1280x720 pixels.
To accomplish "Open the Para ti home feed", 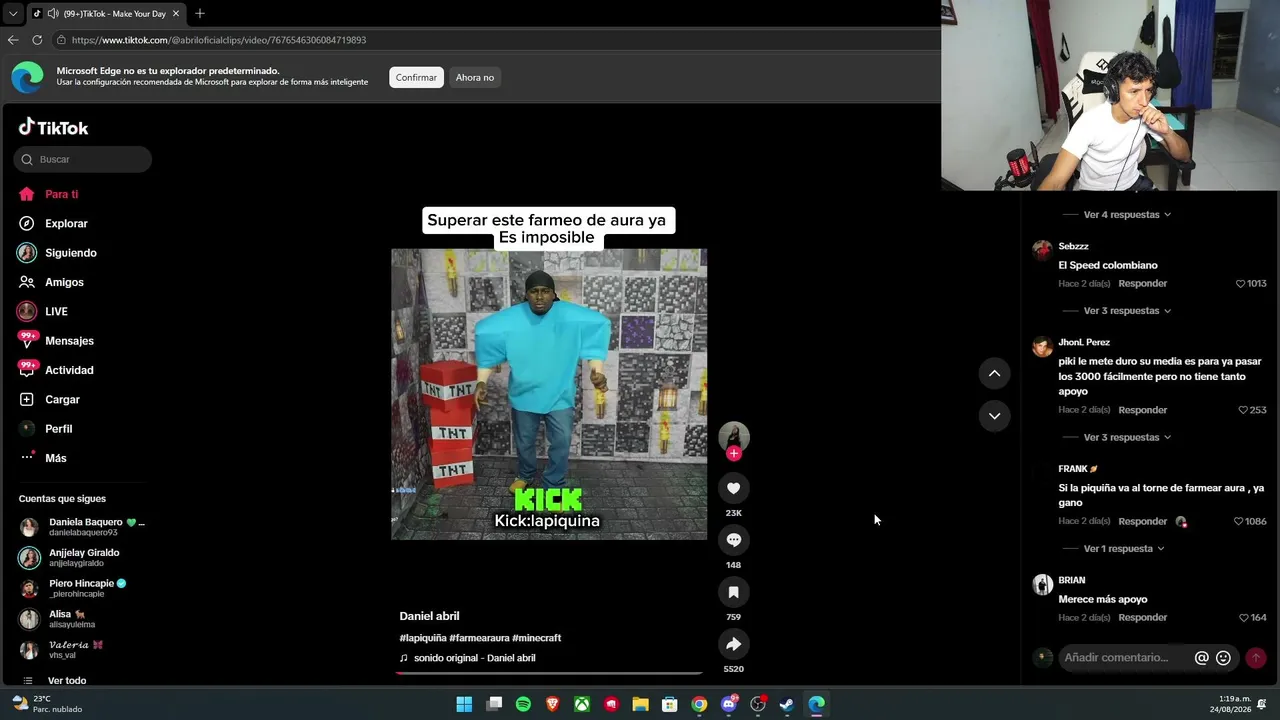I will [x=48, y=194].
